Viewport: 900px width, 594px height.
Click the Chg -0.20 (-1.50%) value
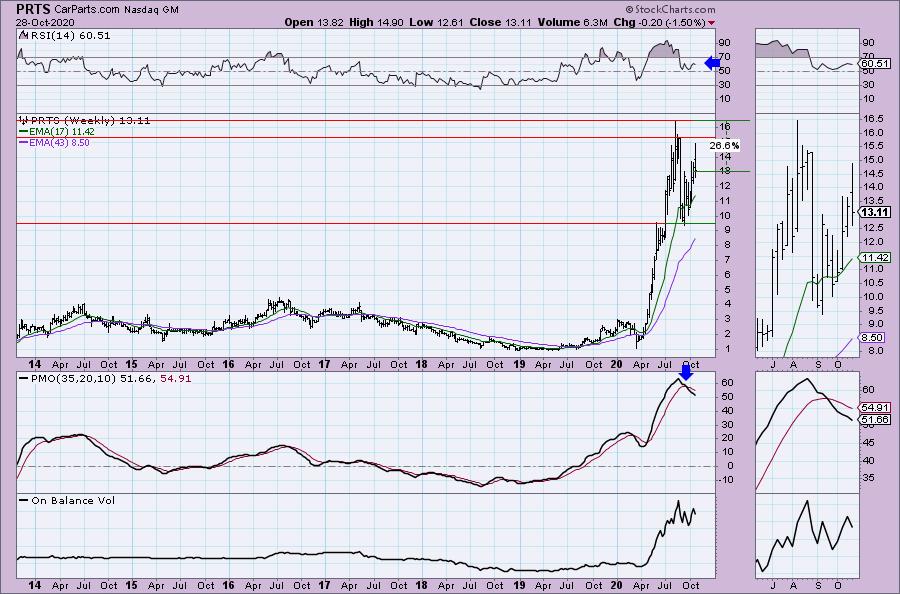(x=659, y=23)
